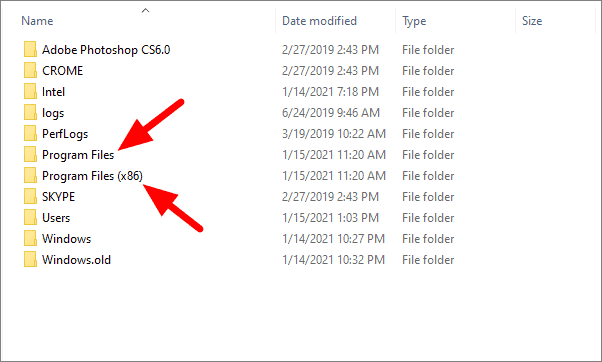Select the Users folder icon
602x362 pixels.
30,218
